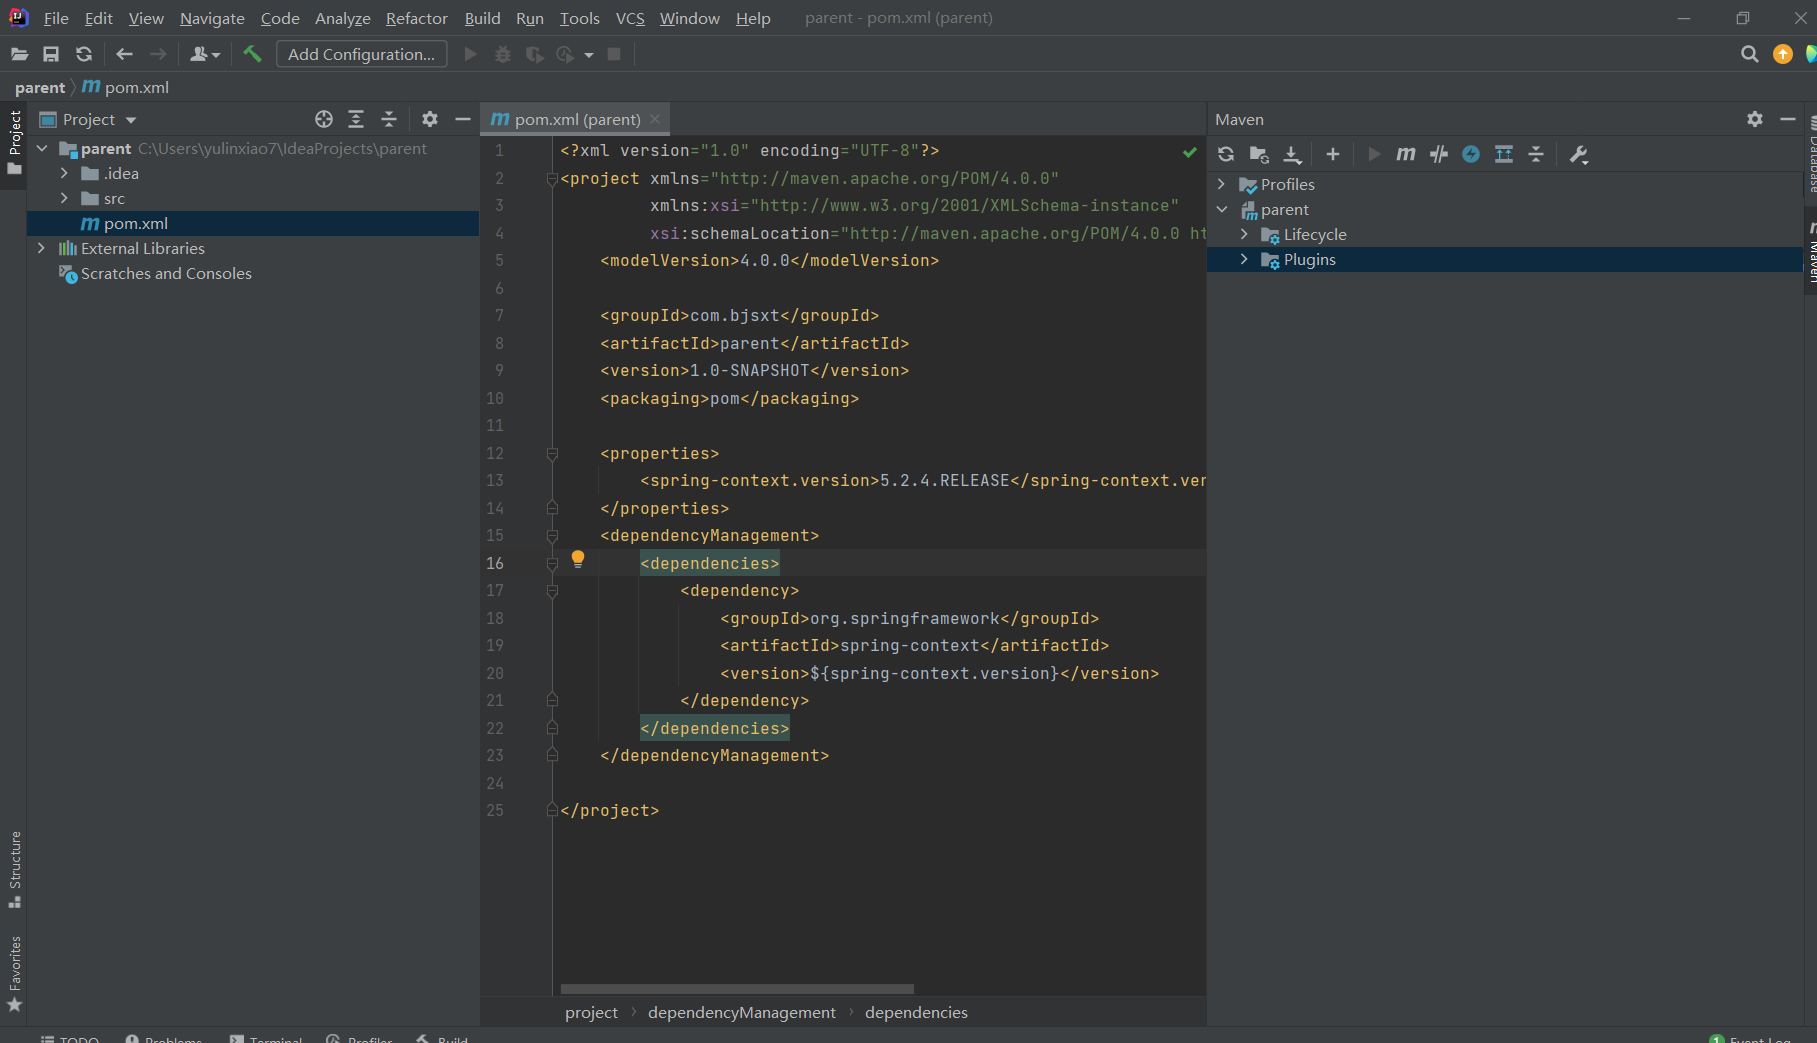Build project with green hammer icon
The width and height of the screenshot is (1817, 1043).
point(252,54)
